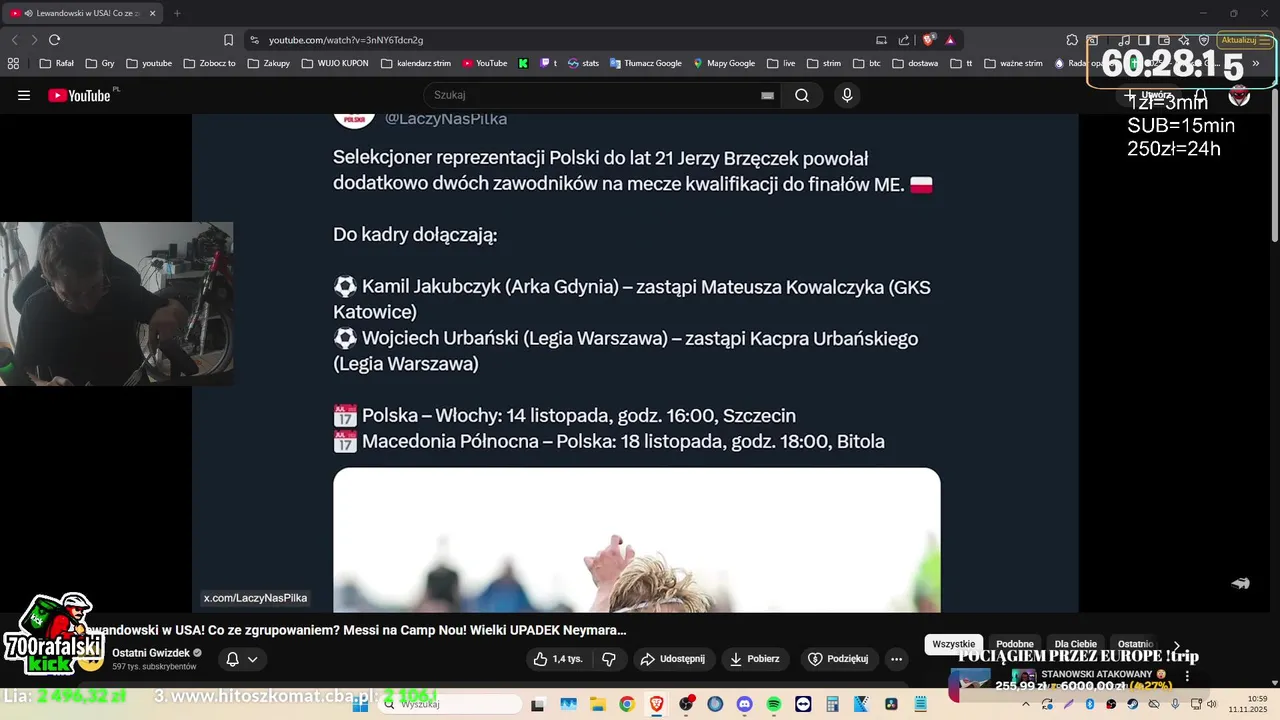Toggle notification bell for Ostatni Gwizdek
The height and width of the screenshot is (720, 1280).
coord(232,659)
